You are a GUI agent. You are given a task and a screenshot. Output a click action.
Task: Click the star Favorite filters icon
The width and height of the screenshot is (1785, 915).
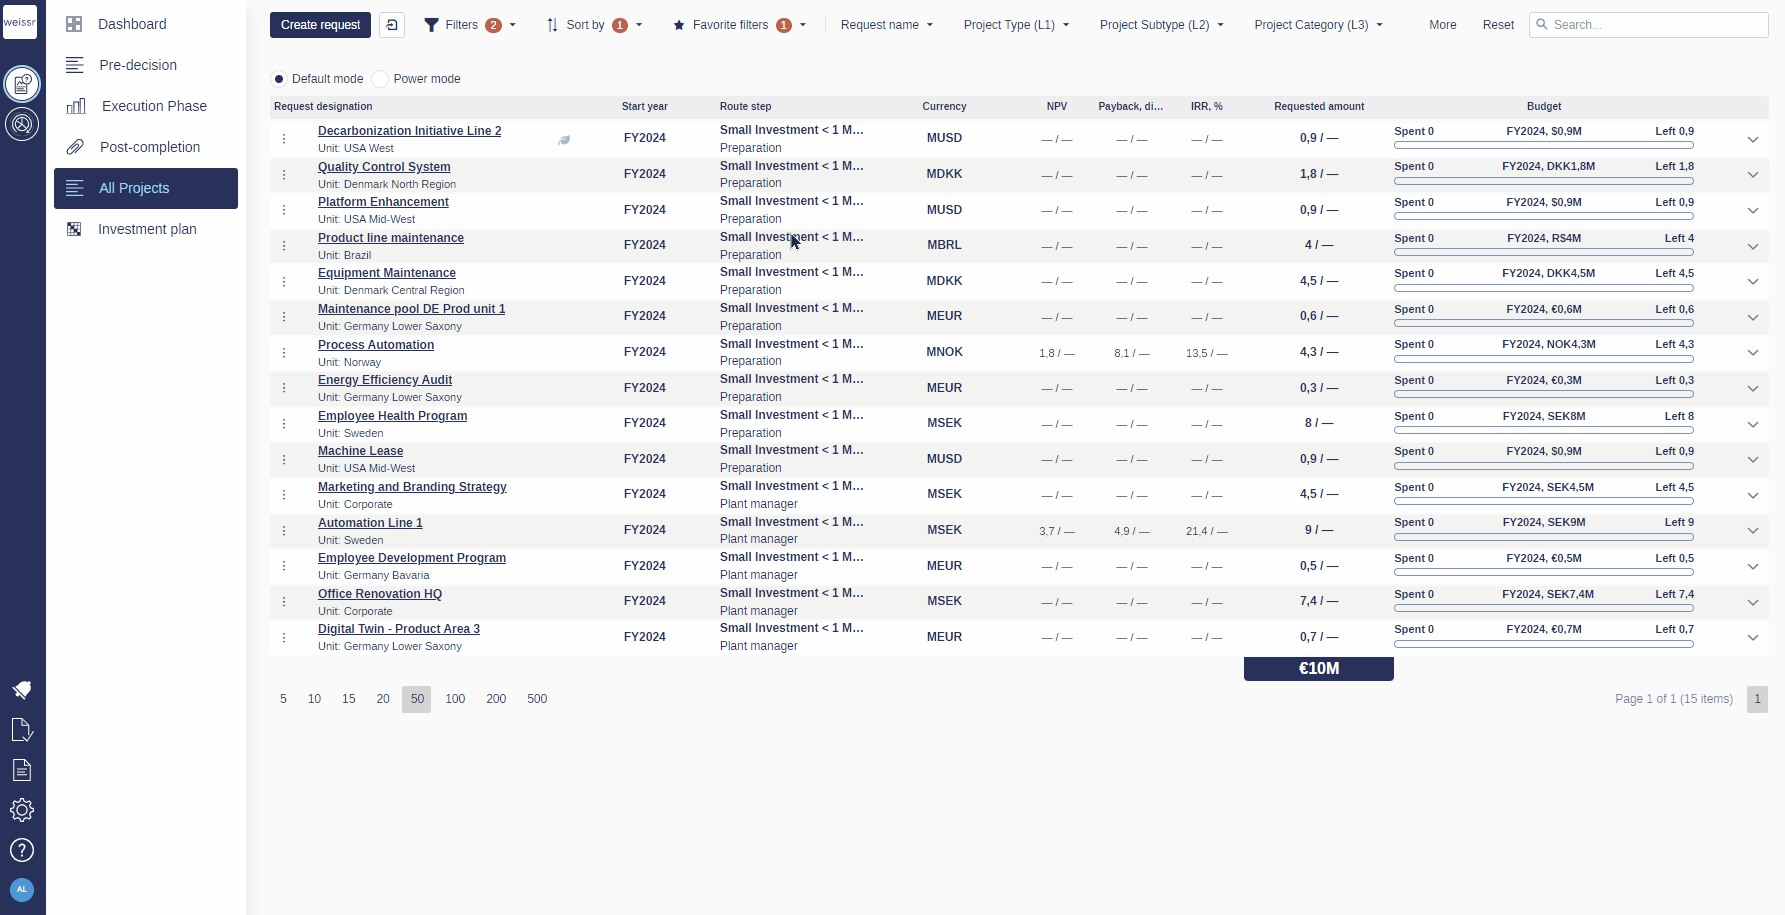click(x=679, y=25)
